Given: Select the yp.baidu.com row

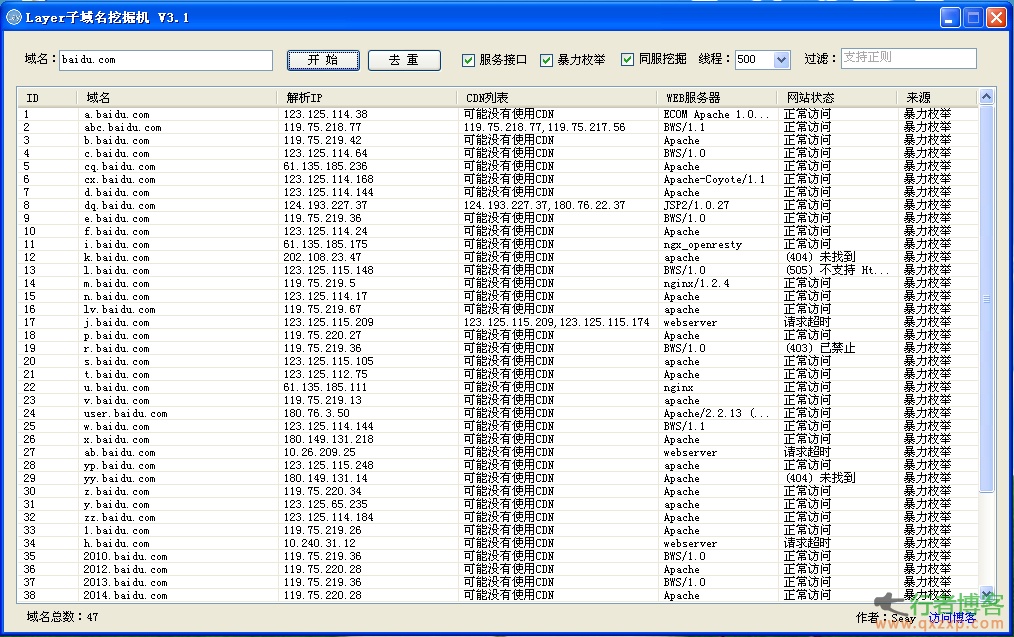Looking at the screenshot, I should (x=498, y=465).
